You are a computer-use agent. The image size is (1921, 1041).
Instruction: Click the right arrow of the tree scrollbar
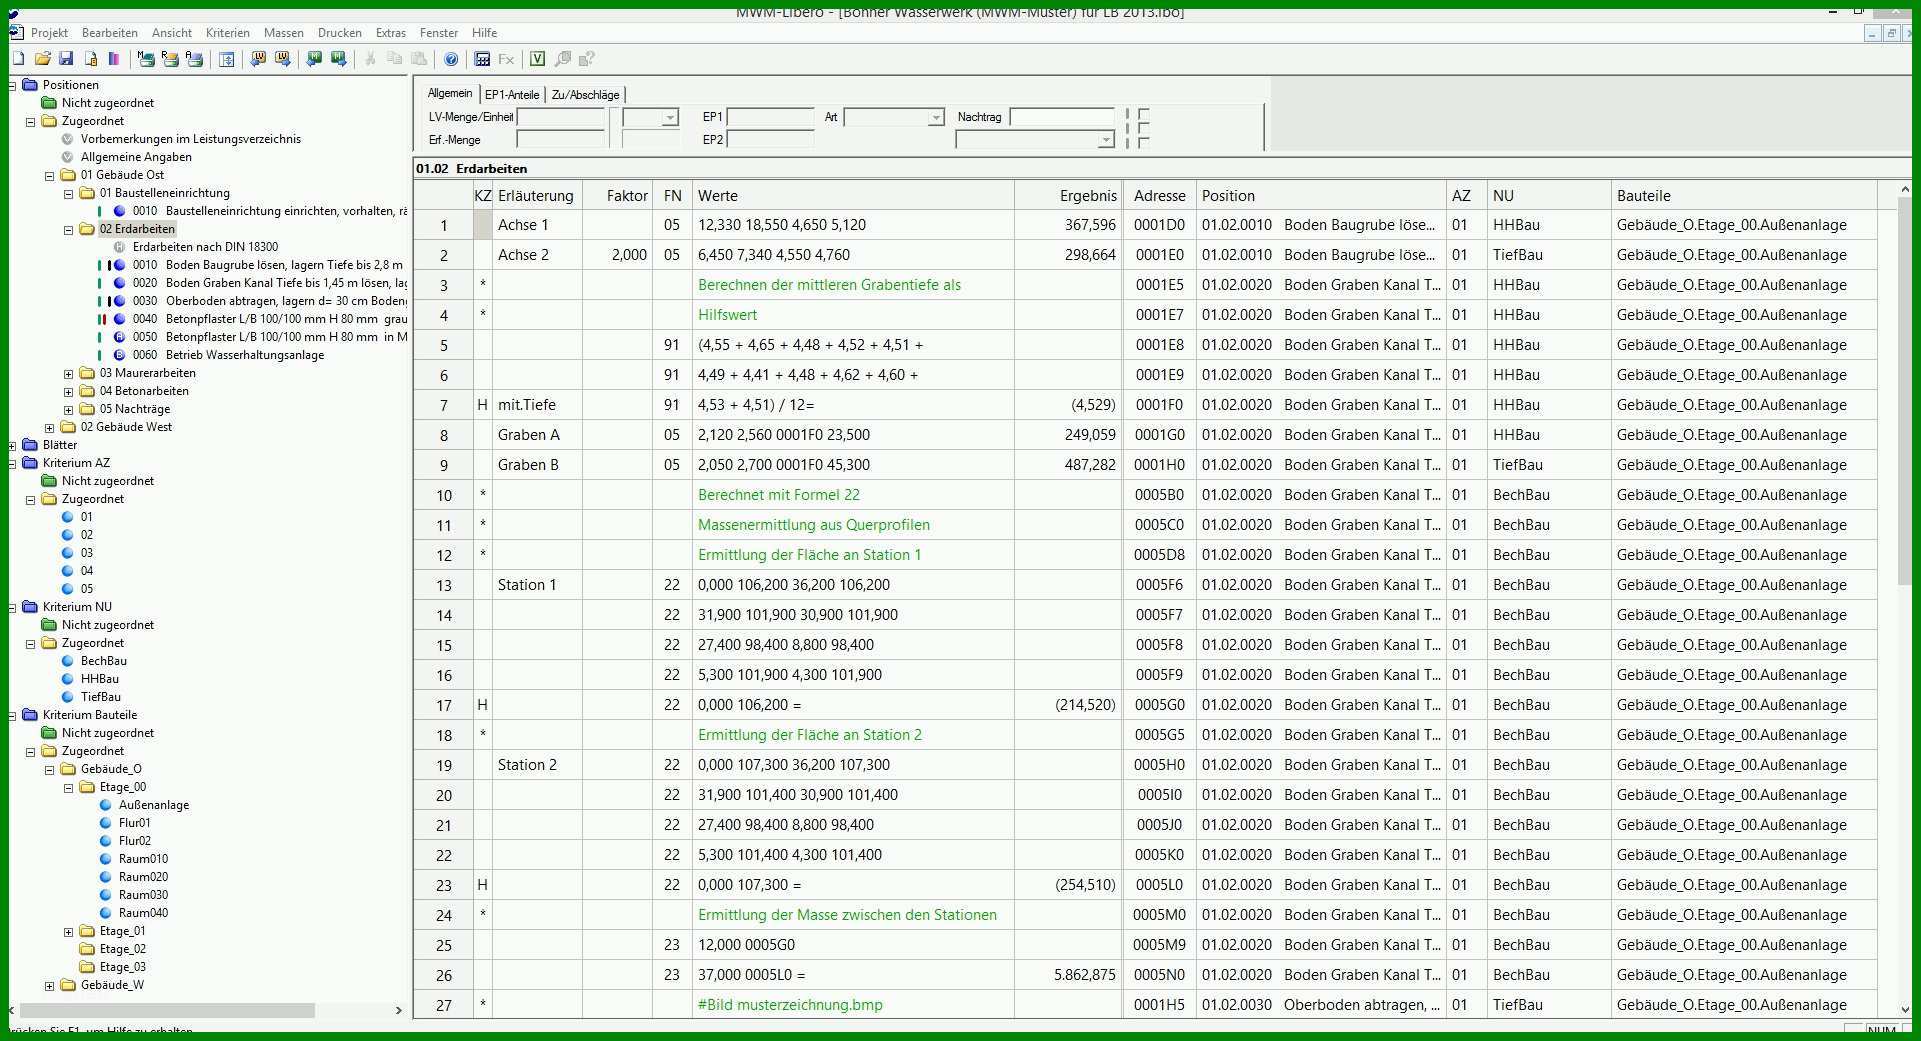coord(399,1011)
